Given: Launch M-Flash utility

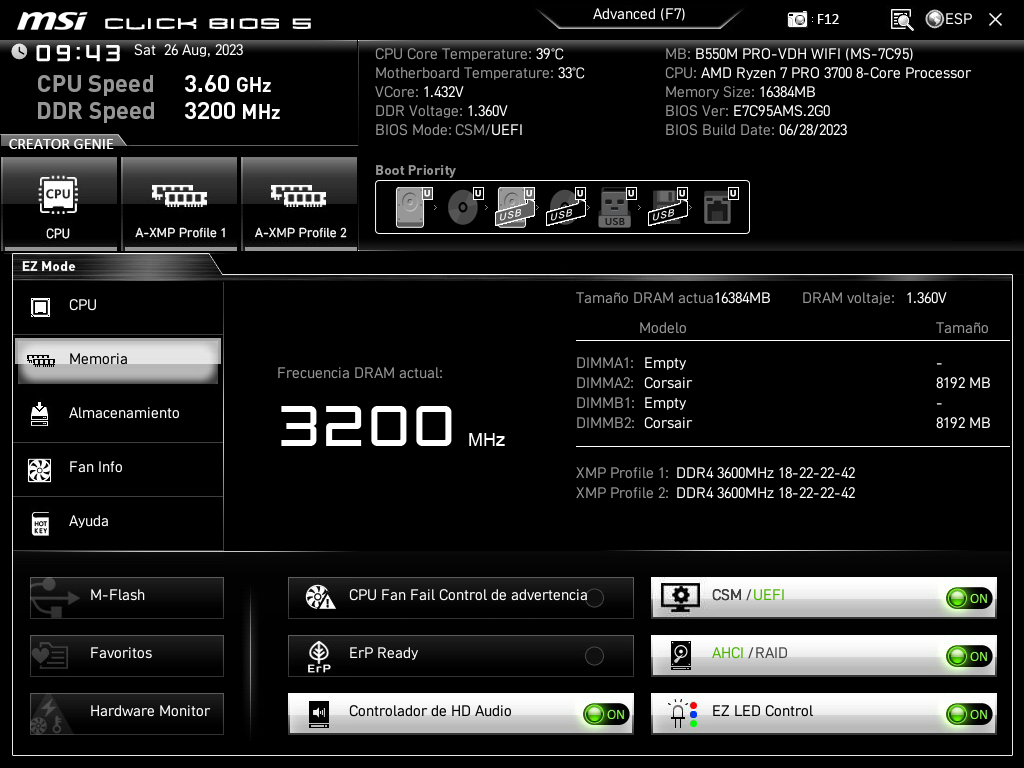Looking at the screenshot, I should point(127,598).
